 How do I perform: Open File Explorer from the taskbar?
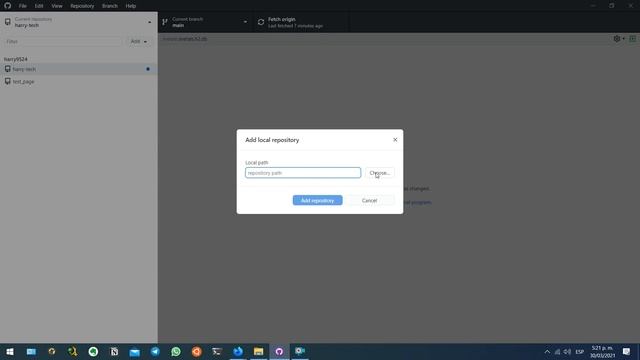tap(259, 351)
